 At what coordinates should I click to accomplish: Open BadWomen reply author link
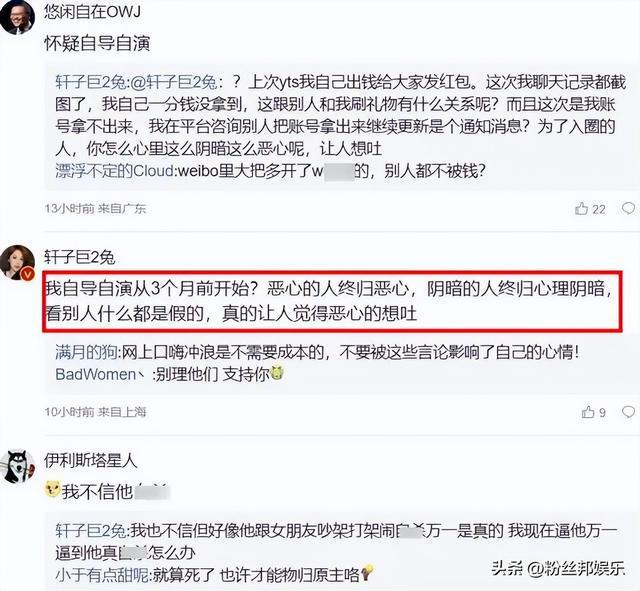[101, 374]
